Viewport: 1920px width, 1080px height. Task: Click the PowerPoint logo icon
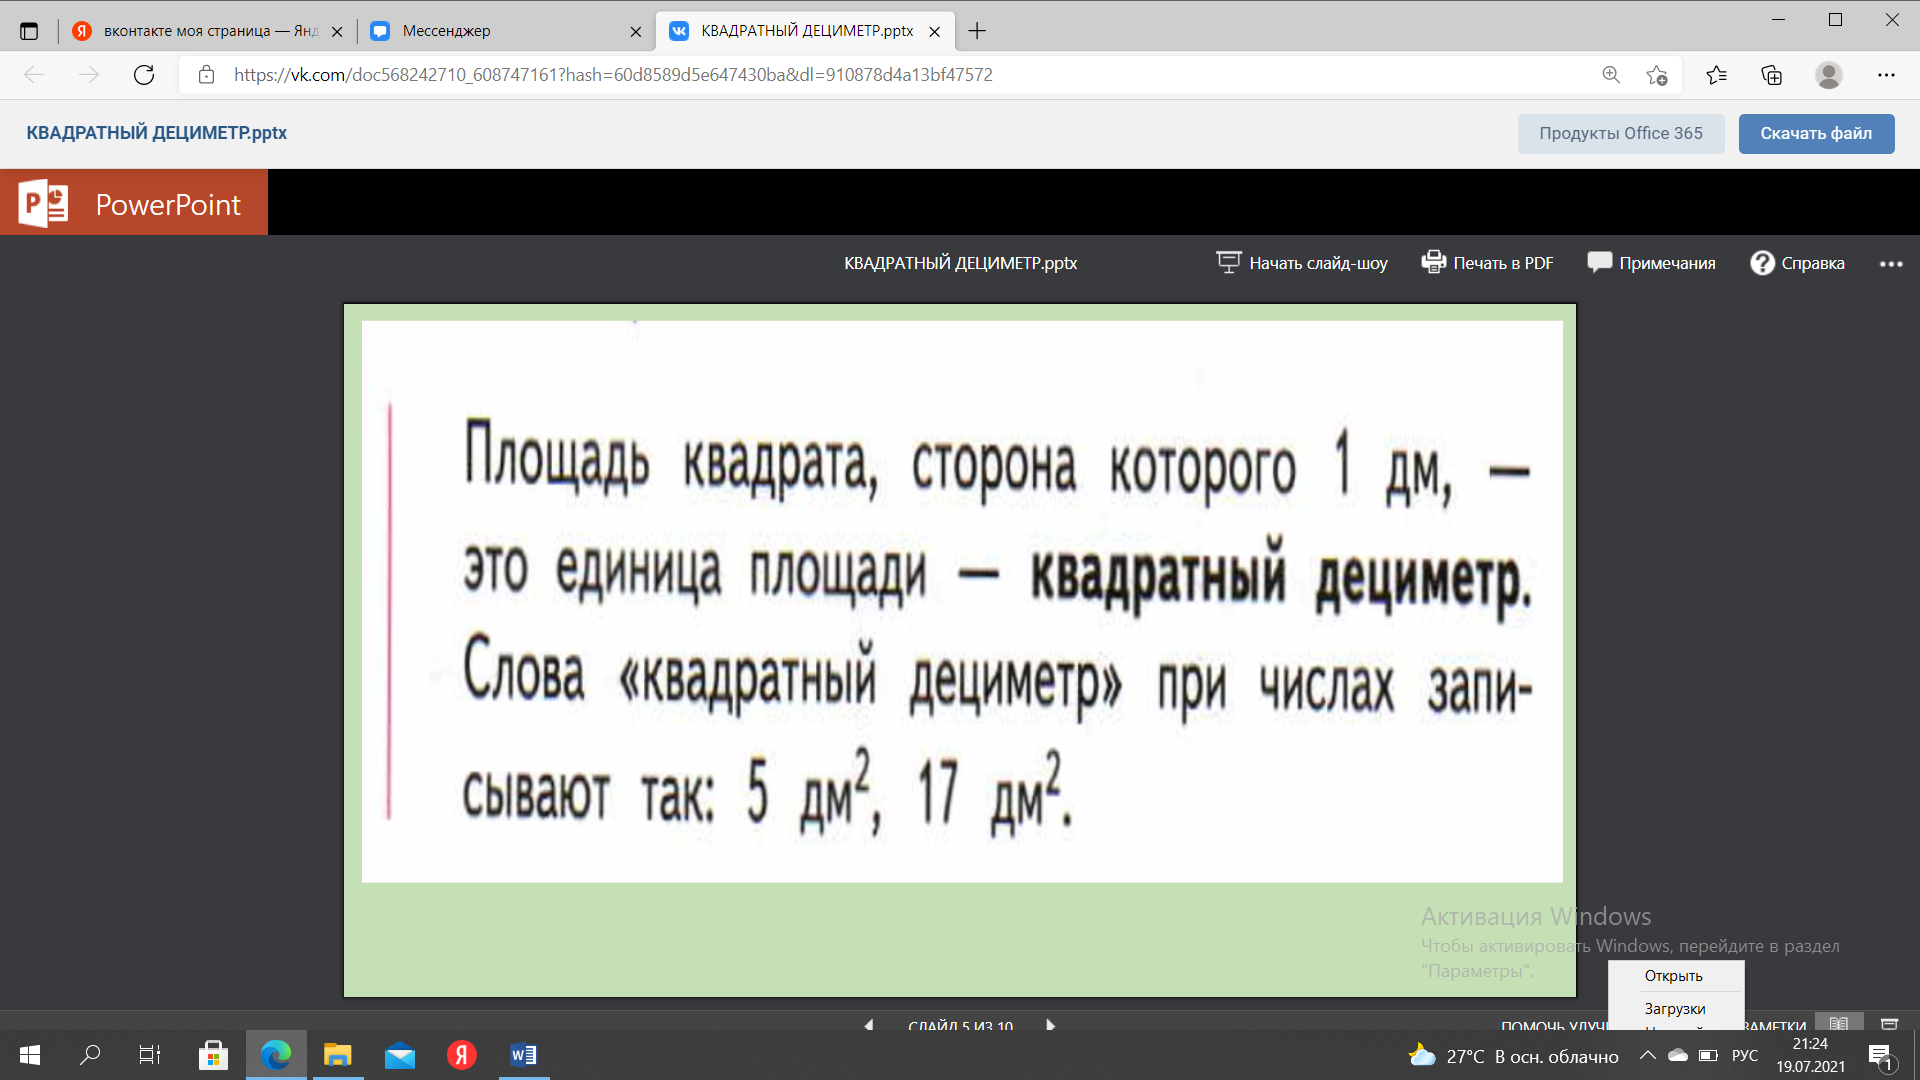43,204
